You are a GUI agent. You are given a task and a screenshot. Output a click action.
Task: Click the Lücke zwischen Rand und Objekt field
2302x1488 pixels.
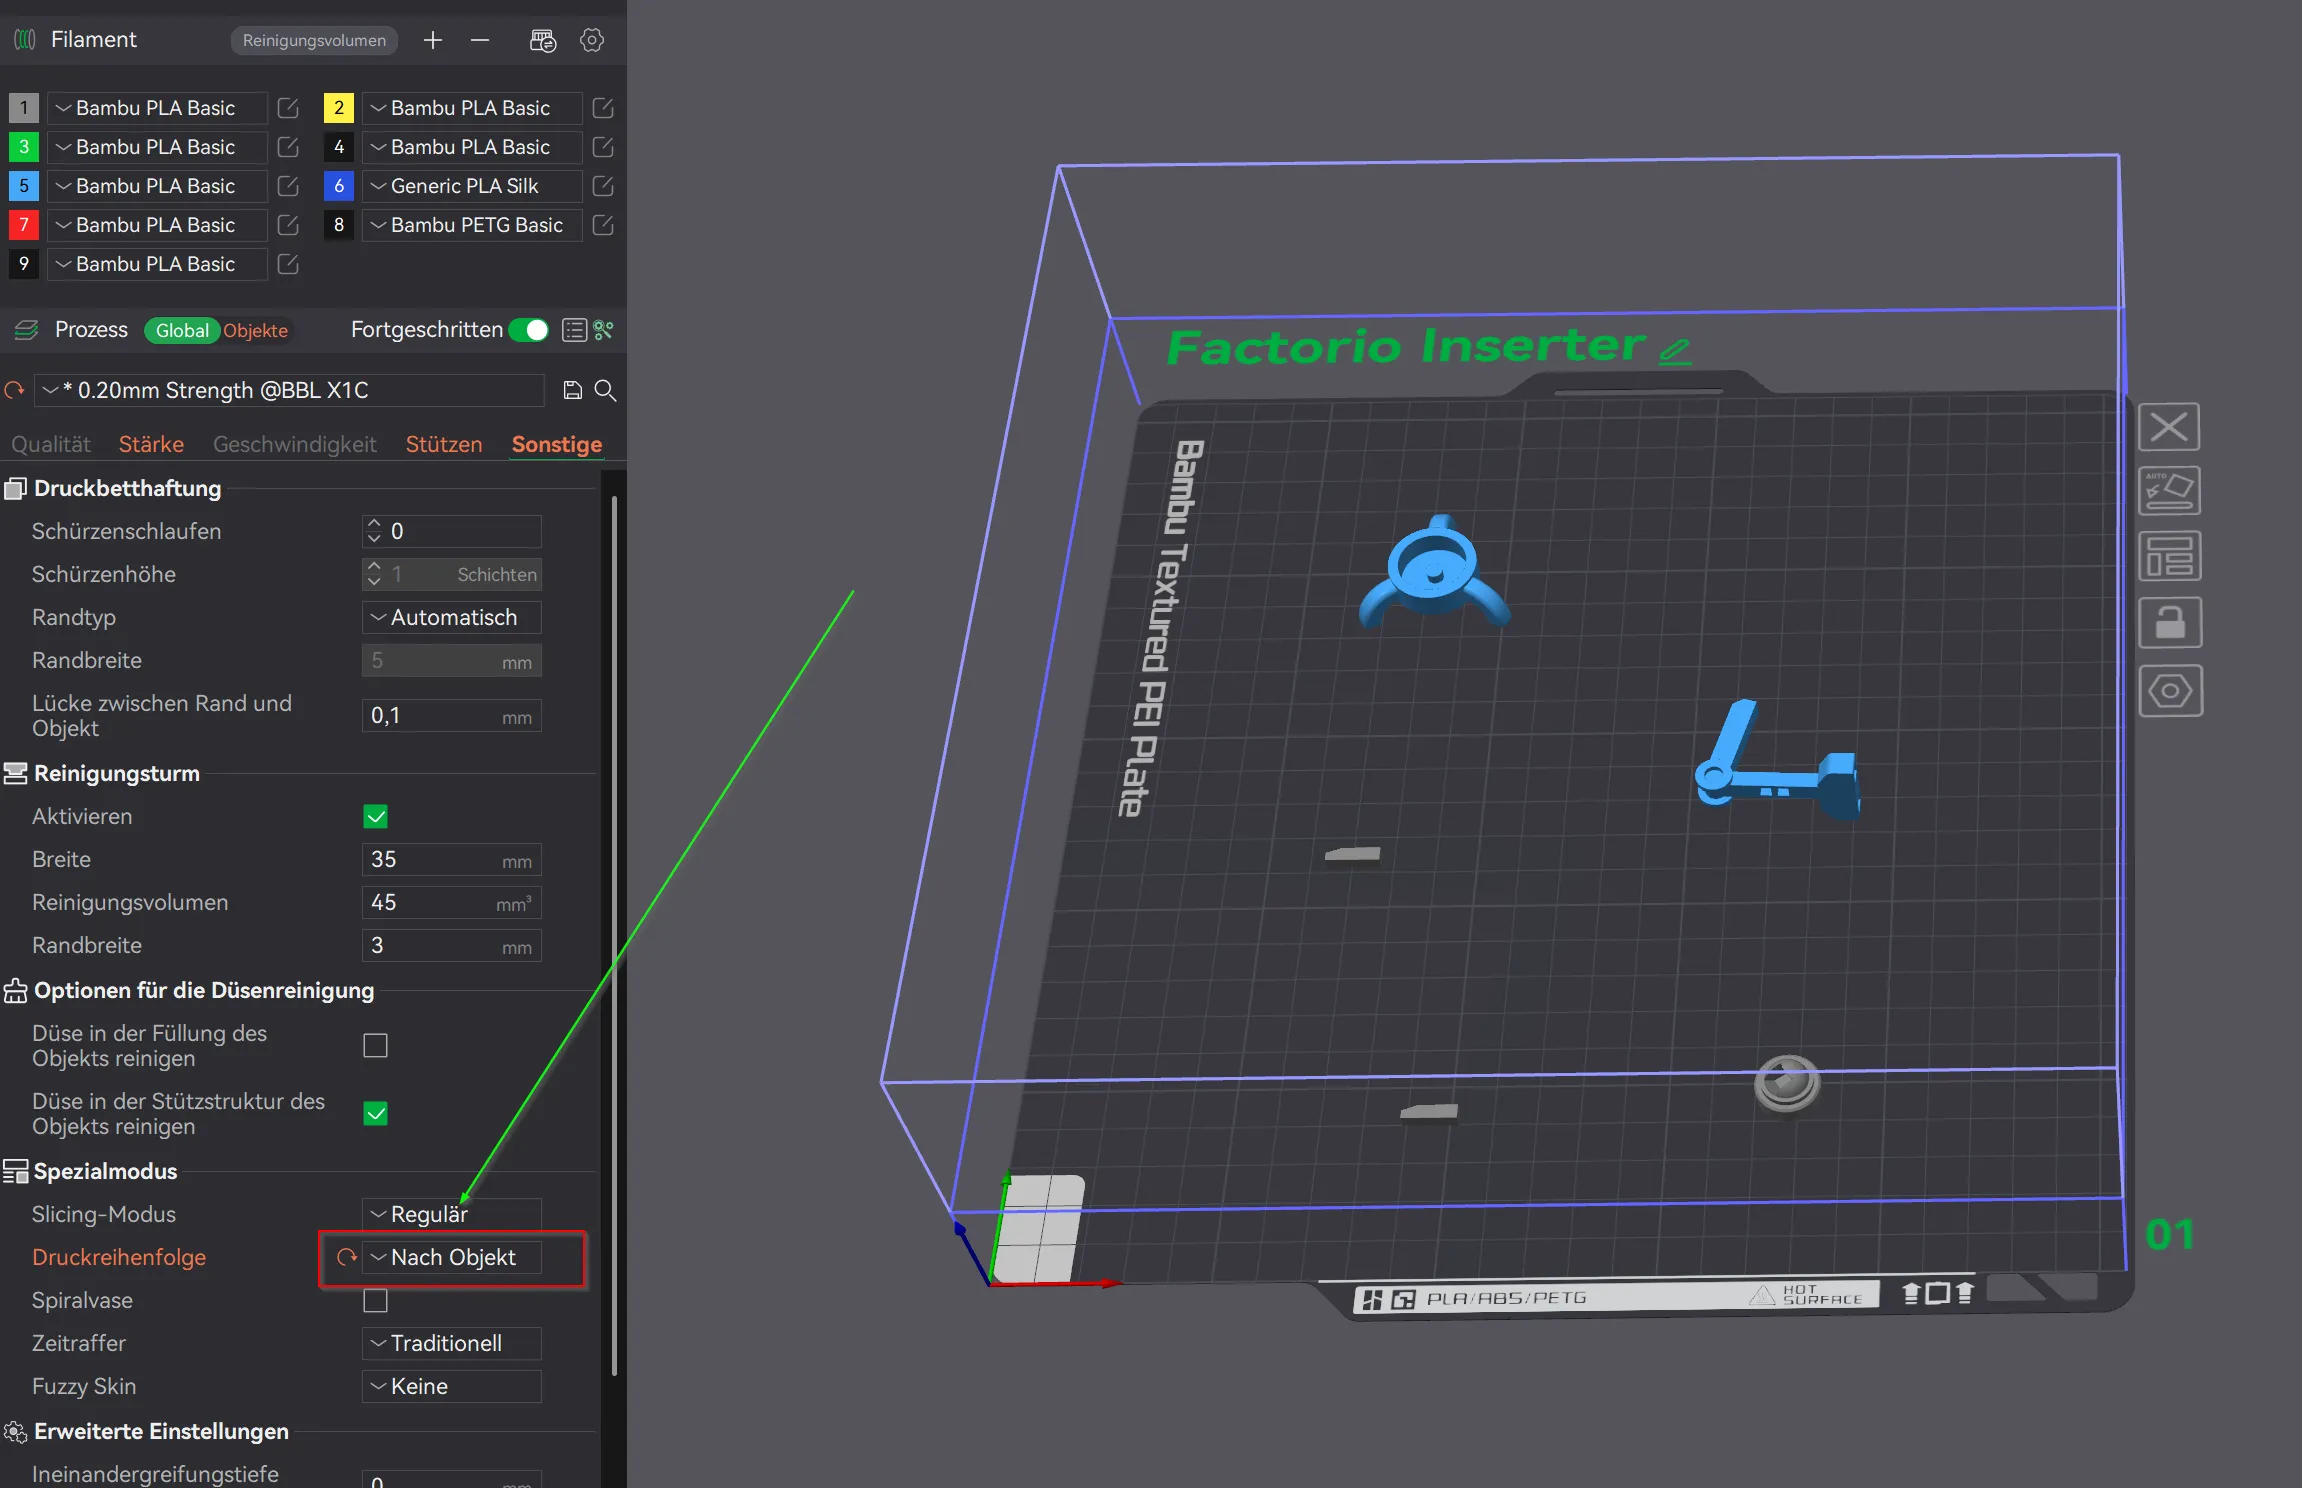452,716
